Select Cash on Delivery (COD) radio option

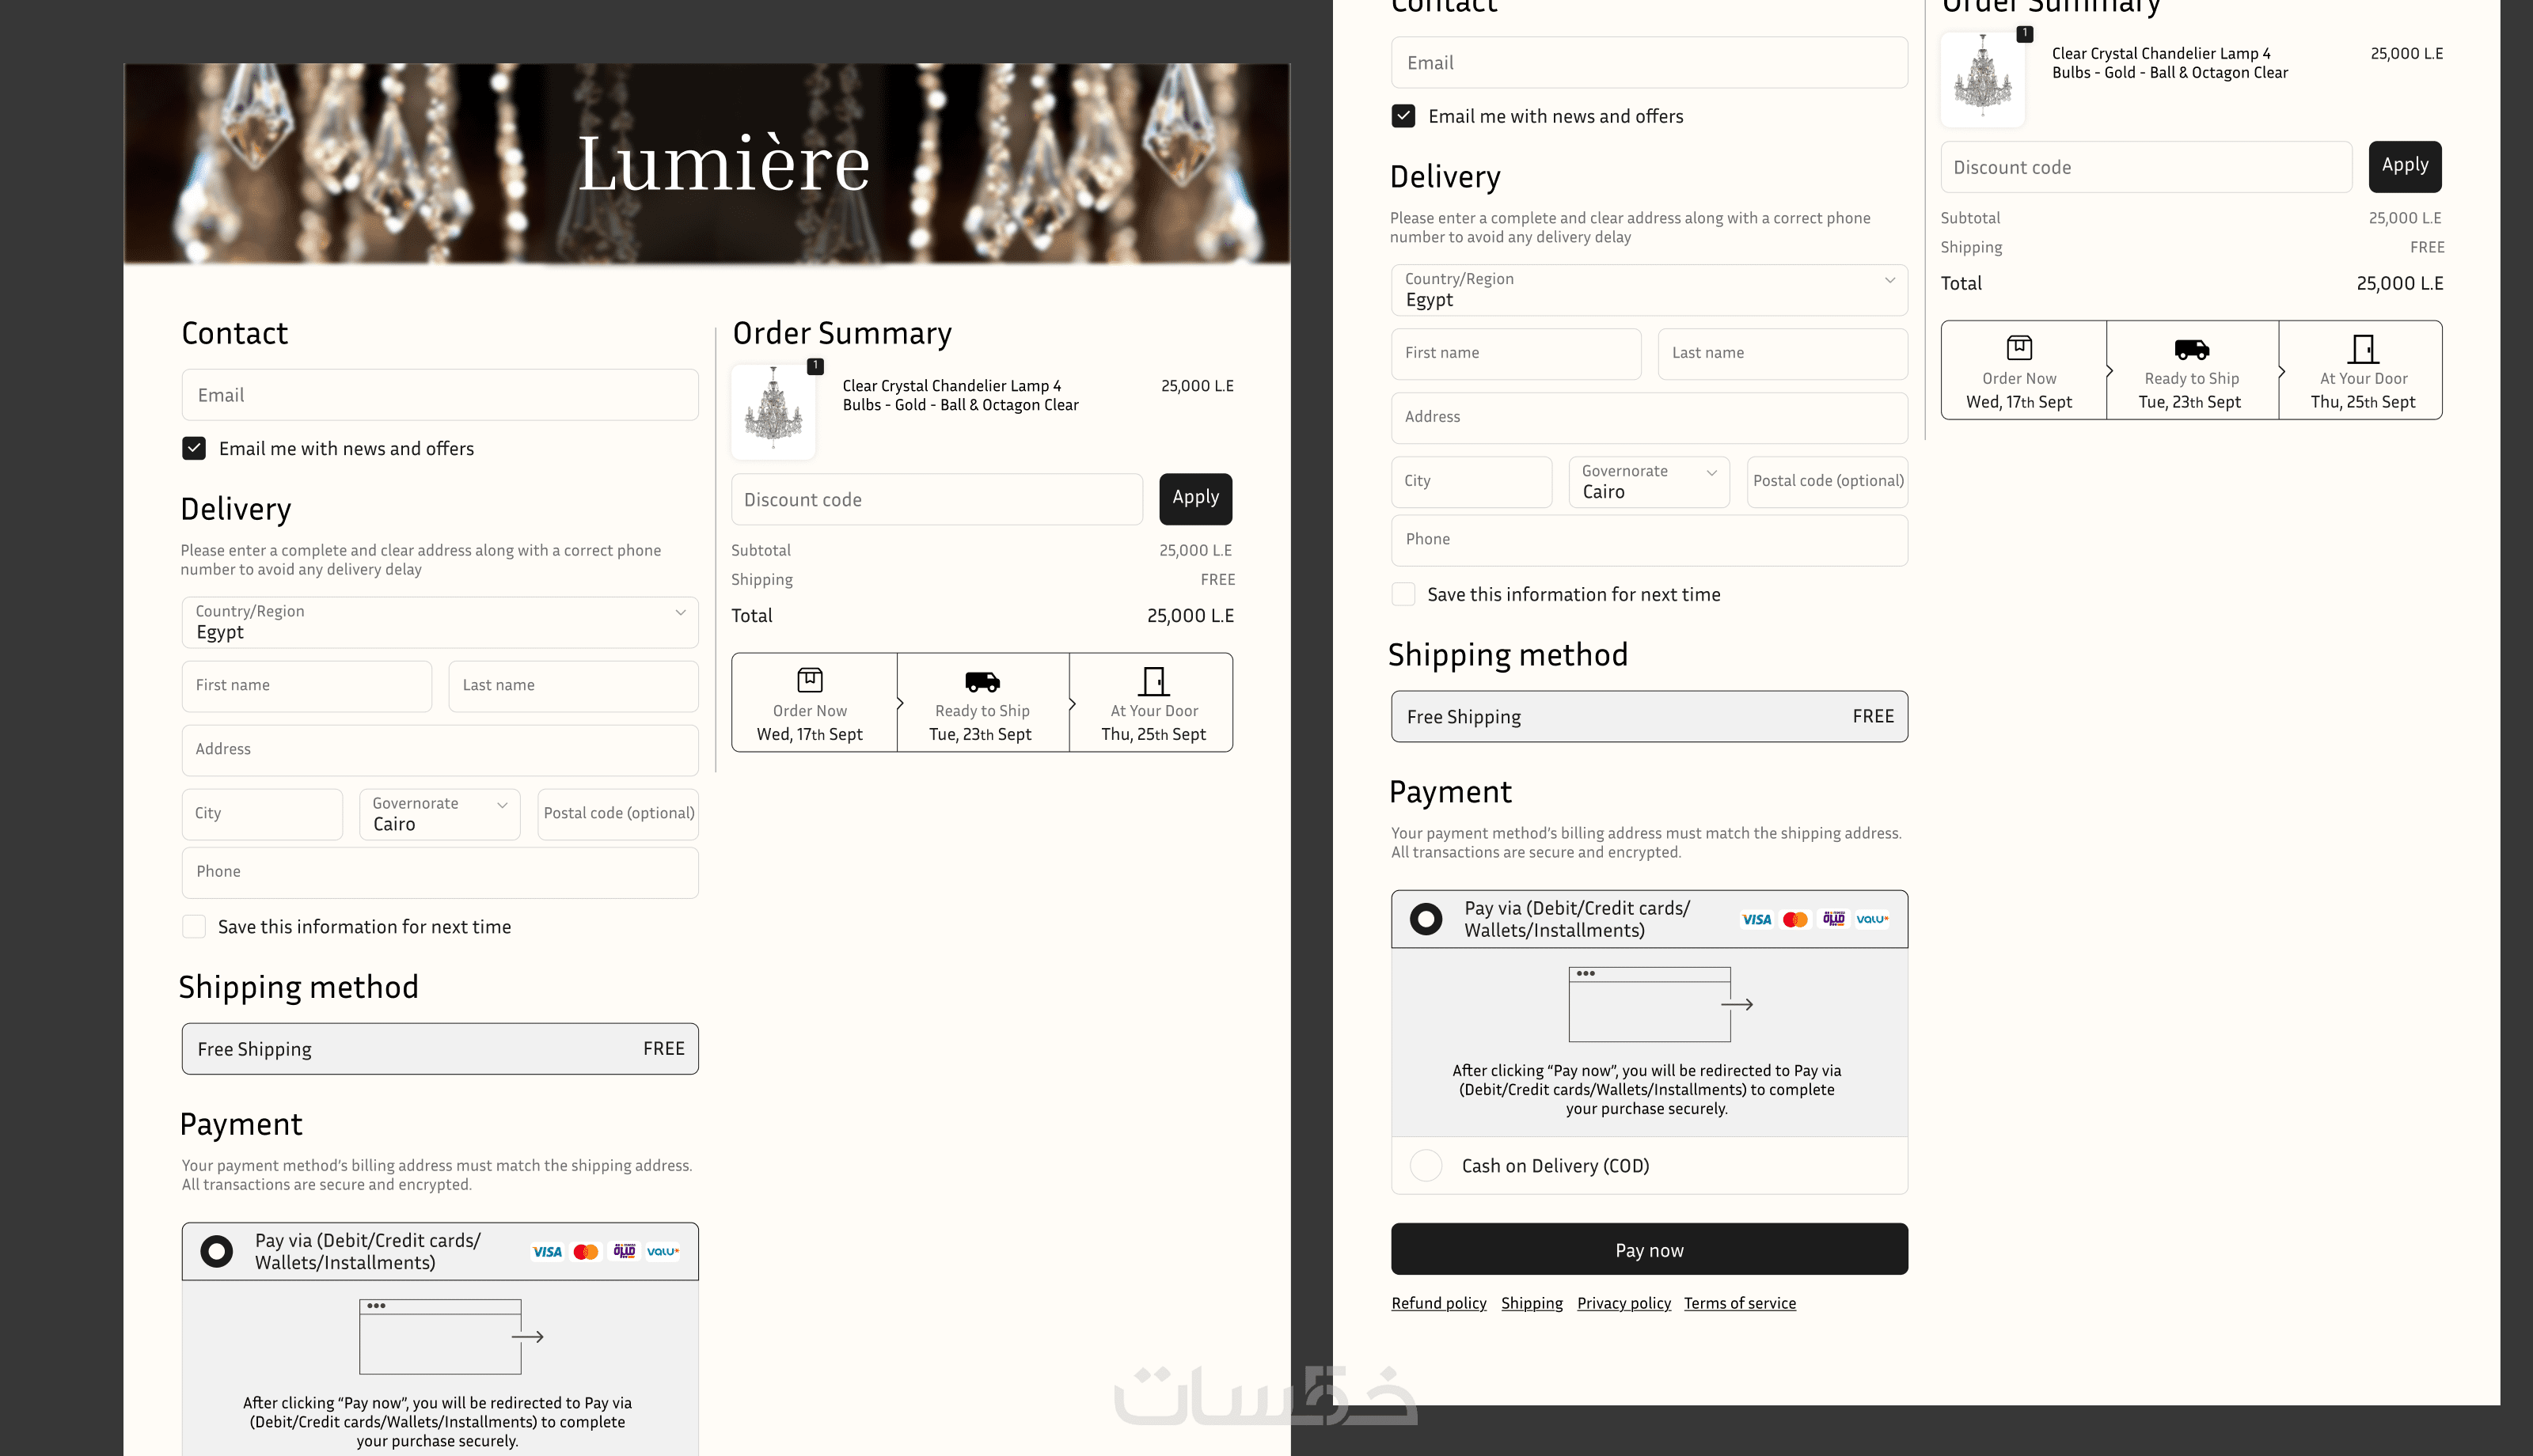pos(1425,1165)
